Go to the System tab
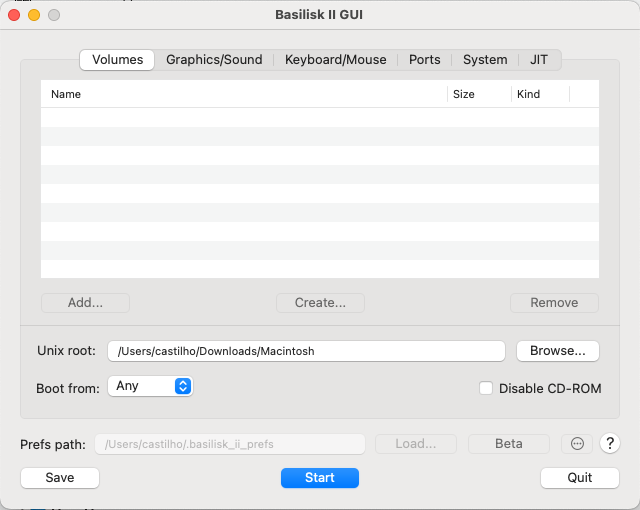The width and height of the screenshot is (640, 510). coord(485,60)
